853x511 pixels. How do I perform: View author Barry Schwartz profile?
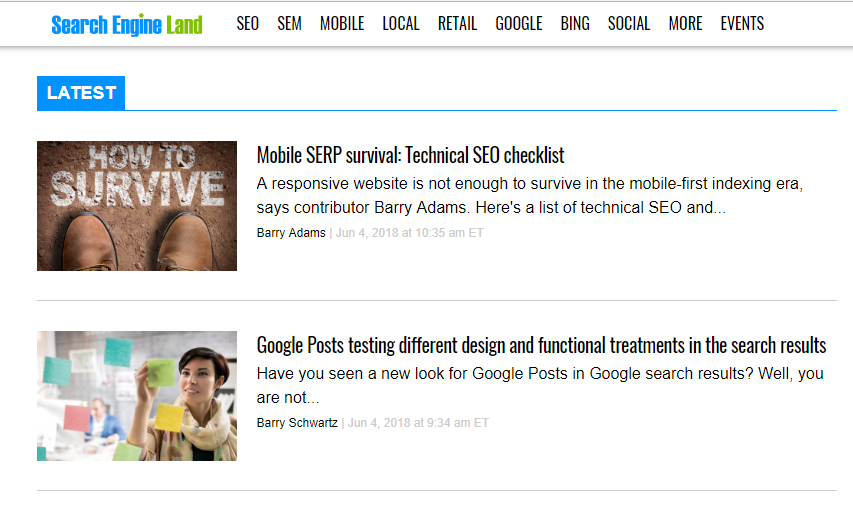click(297, 423)
